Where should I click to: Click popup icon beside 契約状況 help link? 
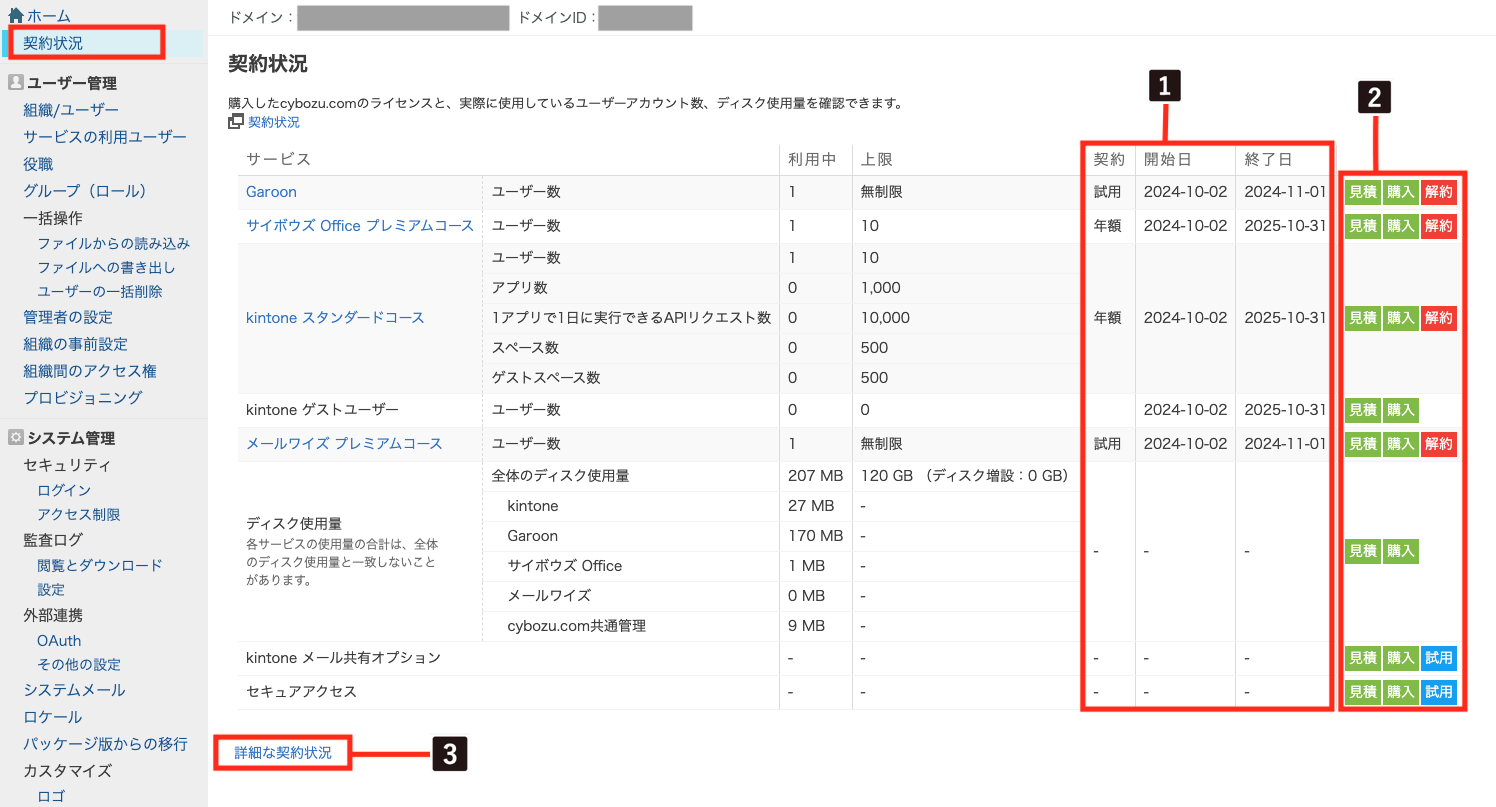(x=236, y=122)
